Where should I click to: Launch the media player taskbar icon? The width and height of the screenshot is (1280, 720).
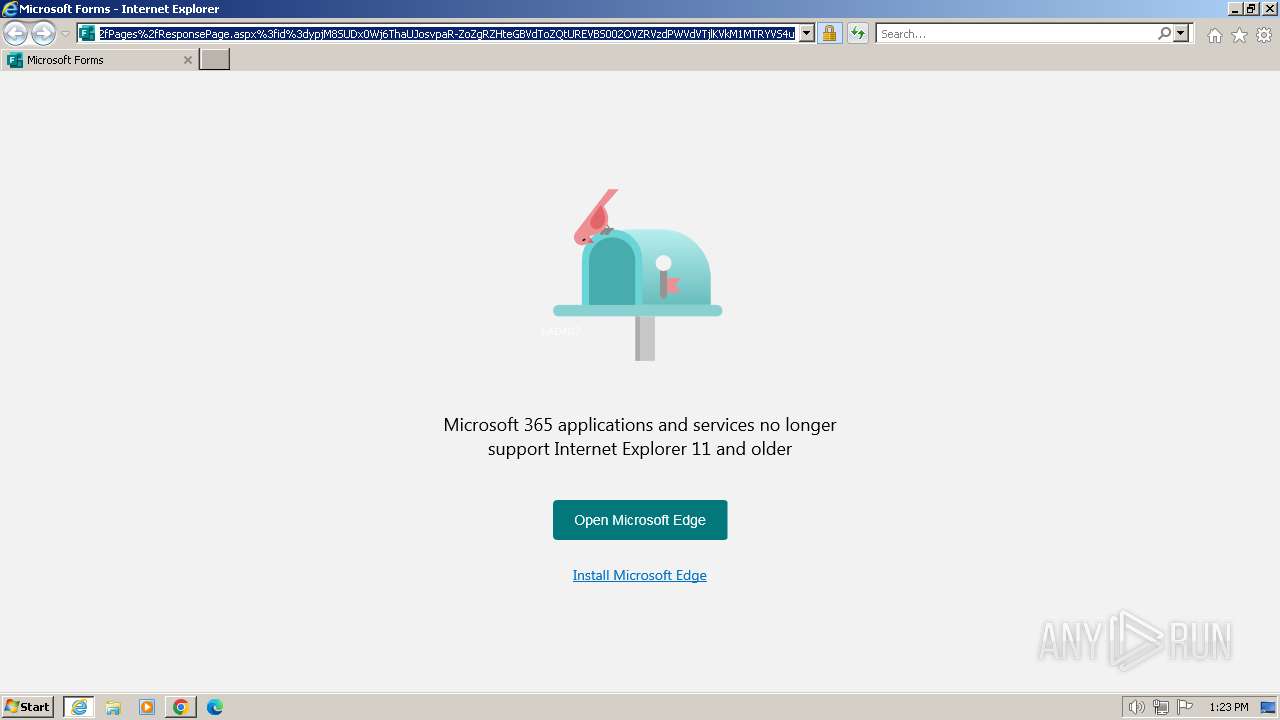(147, 707)
